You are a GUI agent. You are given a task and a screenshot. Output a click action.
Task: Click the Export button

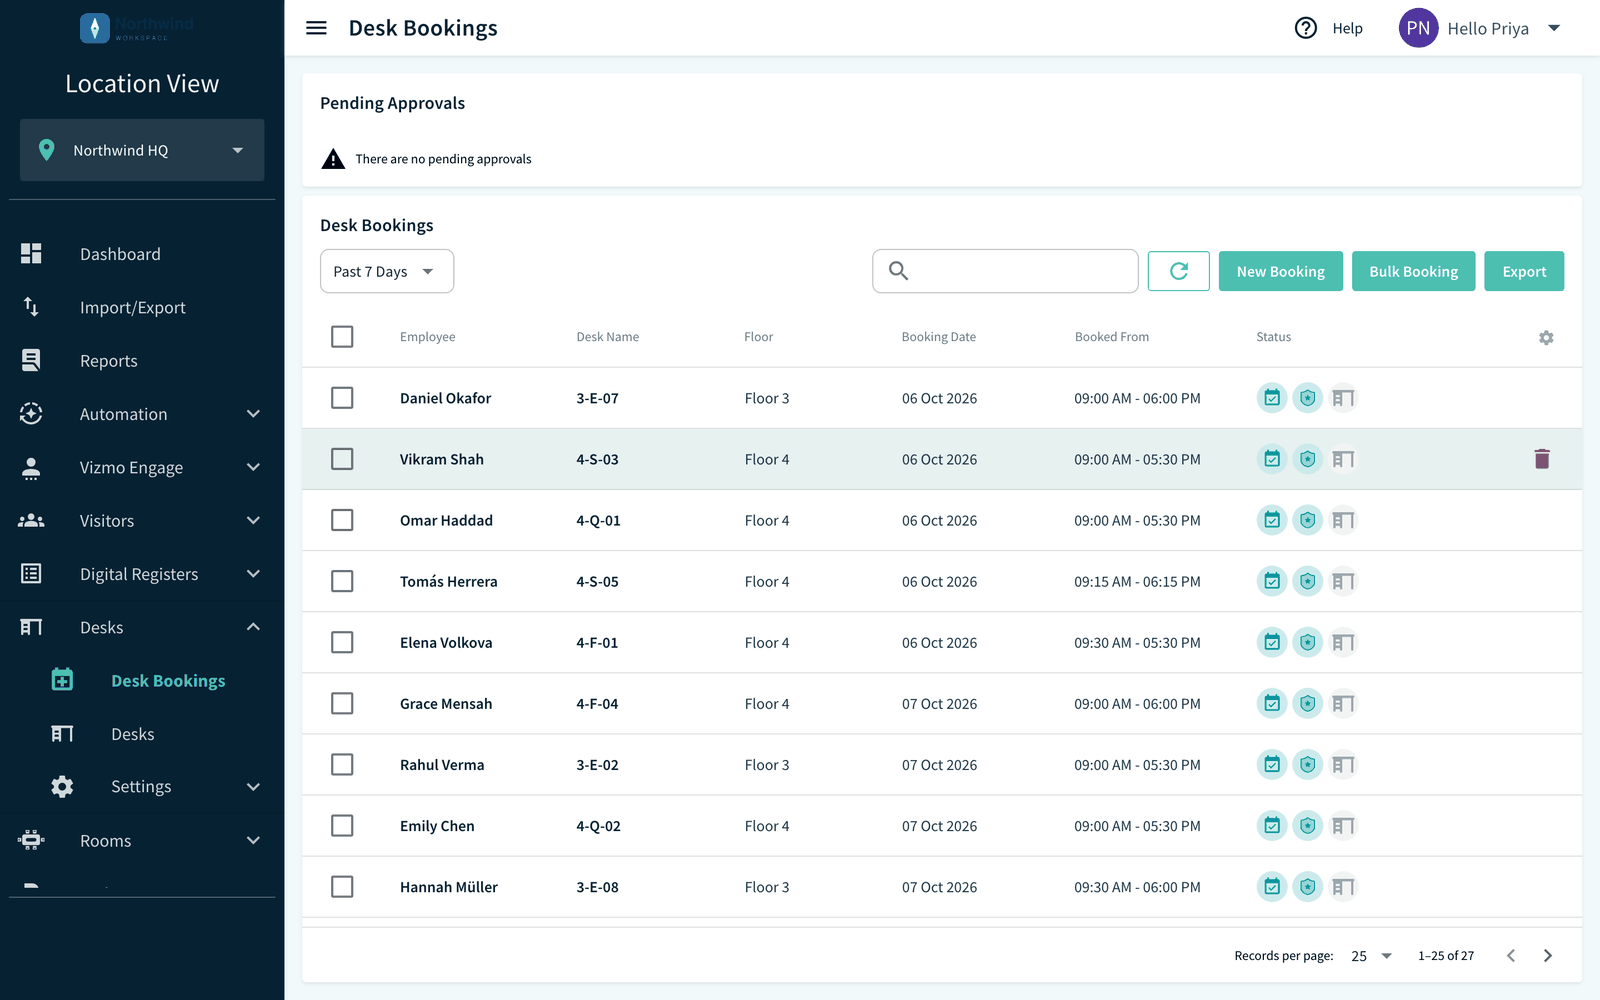pyautogui.click(x=1524, y=271)
